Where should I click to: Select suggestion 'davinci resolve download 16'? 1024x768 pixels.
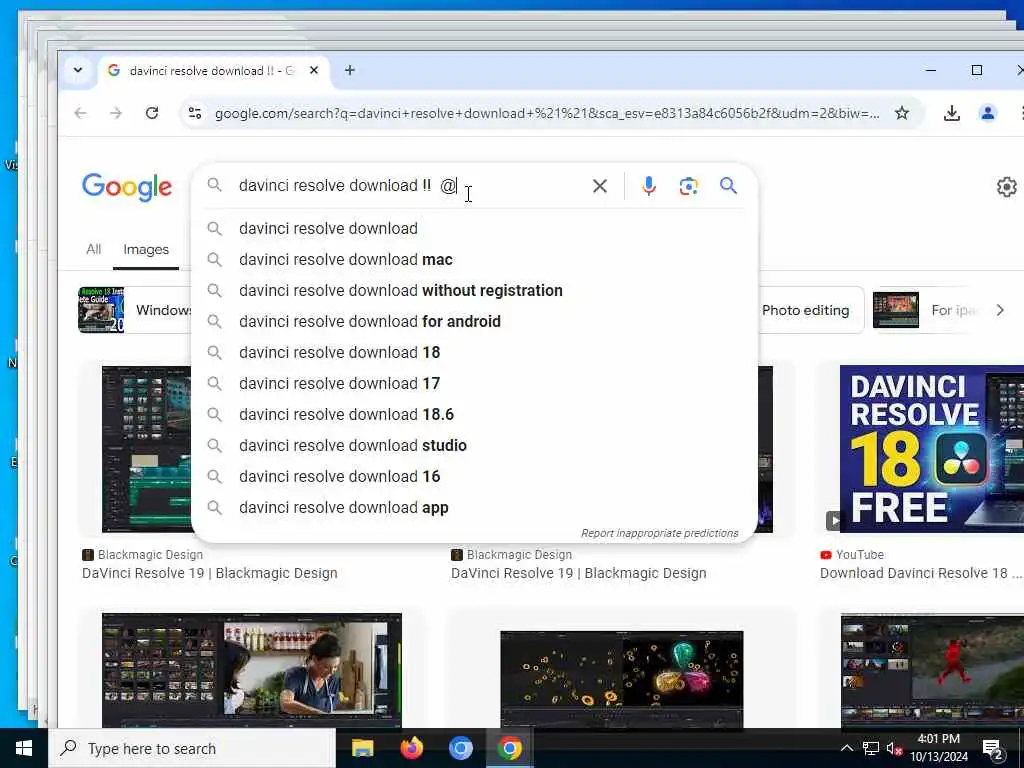[x=475, y=477]
